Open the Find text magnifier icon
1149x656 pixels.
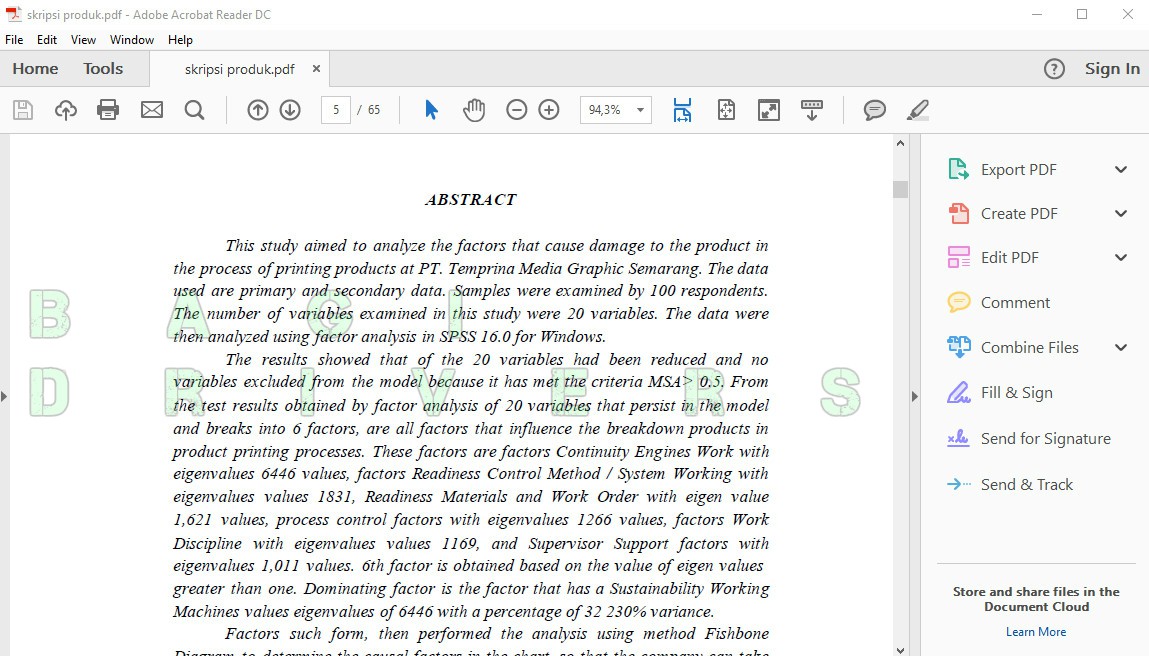coord(194,110)
